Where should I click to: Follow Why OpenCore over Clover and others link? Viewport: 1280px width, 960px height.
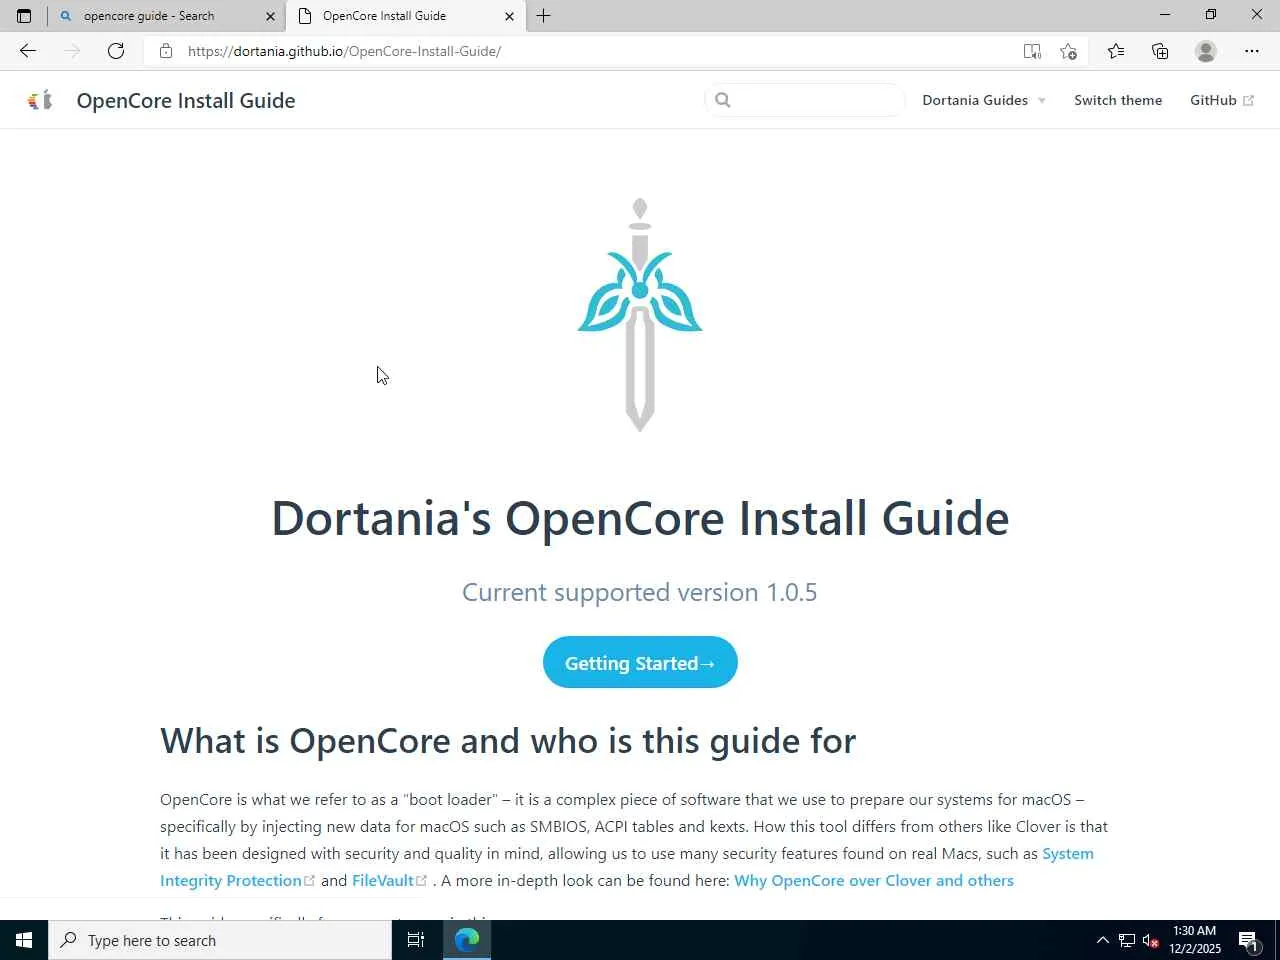point(874,880)
